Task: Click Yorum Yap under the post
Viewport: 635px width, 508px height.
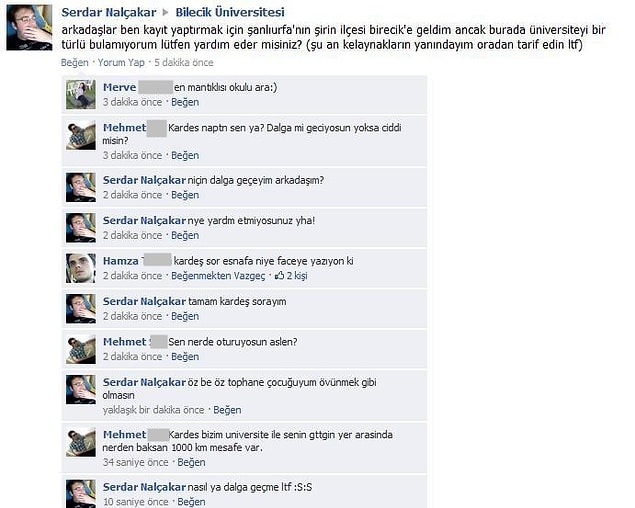Action: (121, 62)
